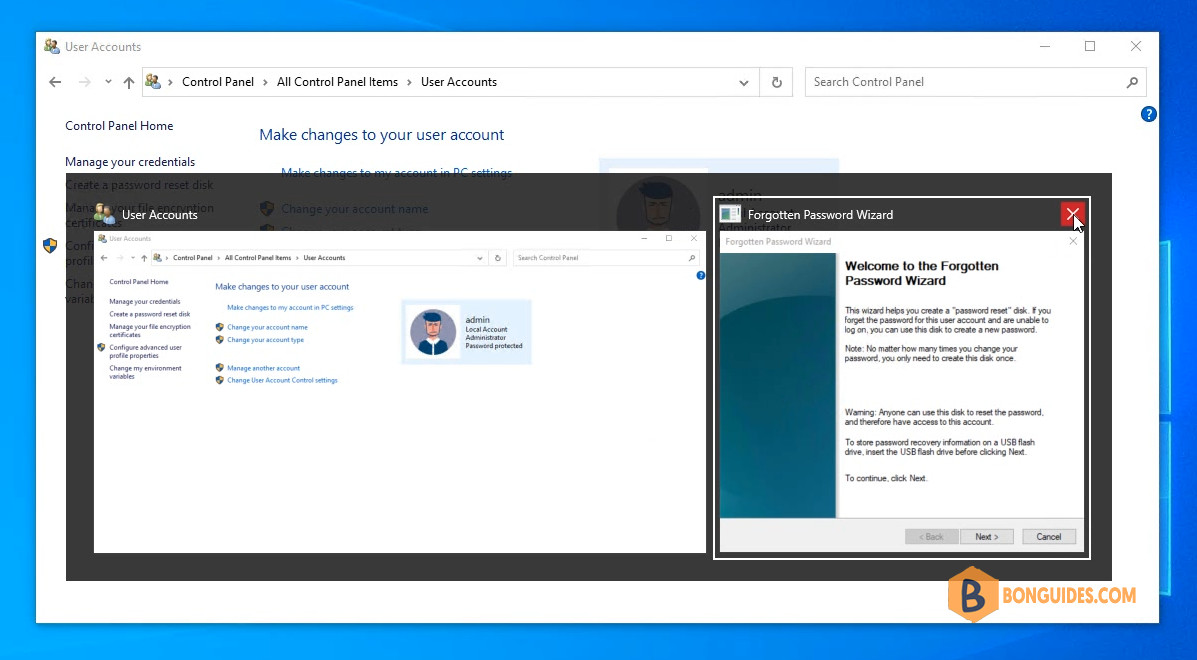Close the User Accounts window
The width and height of the screenshot is (1197, 660).
(1136, 47)
